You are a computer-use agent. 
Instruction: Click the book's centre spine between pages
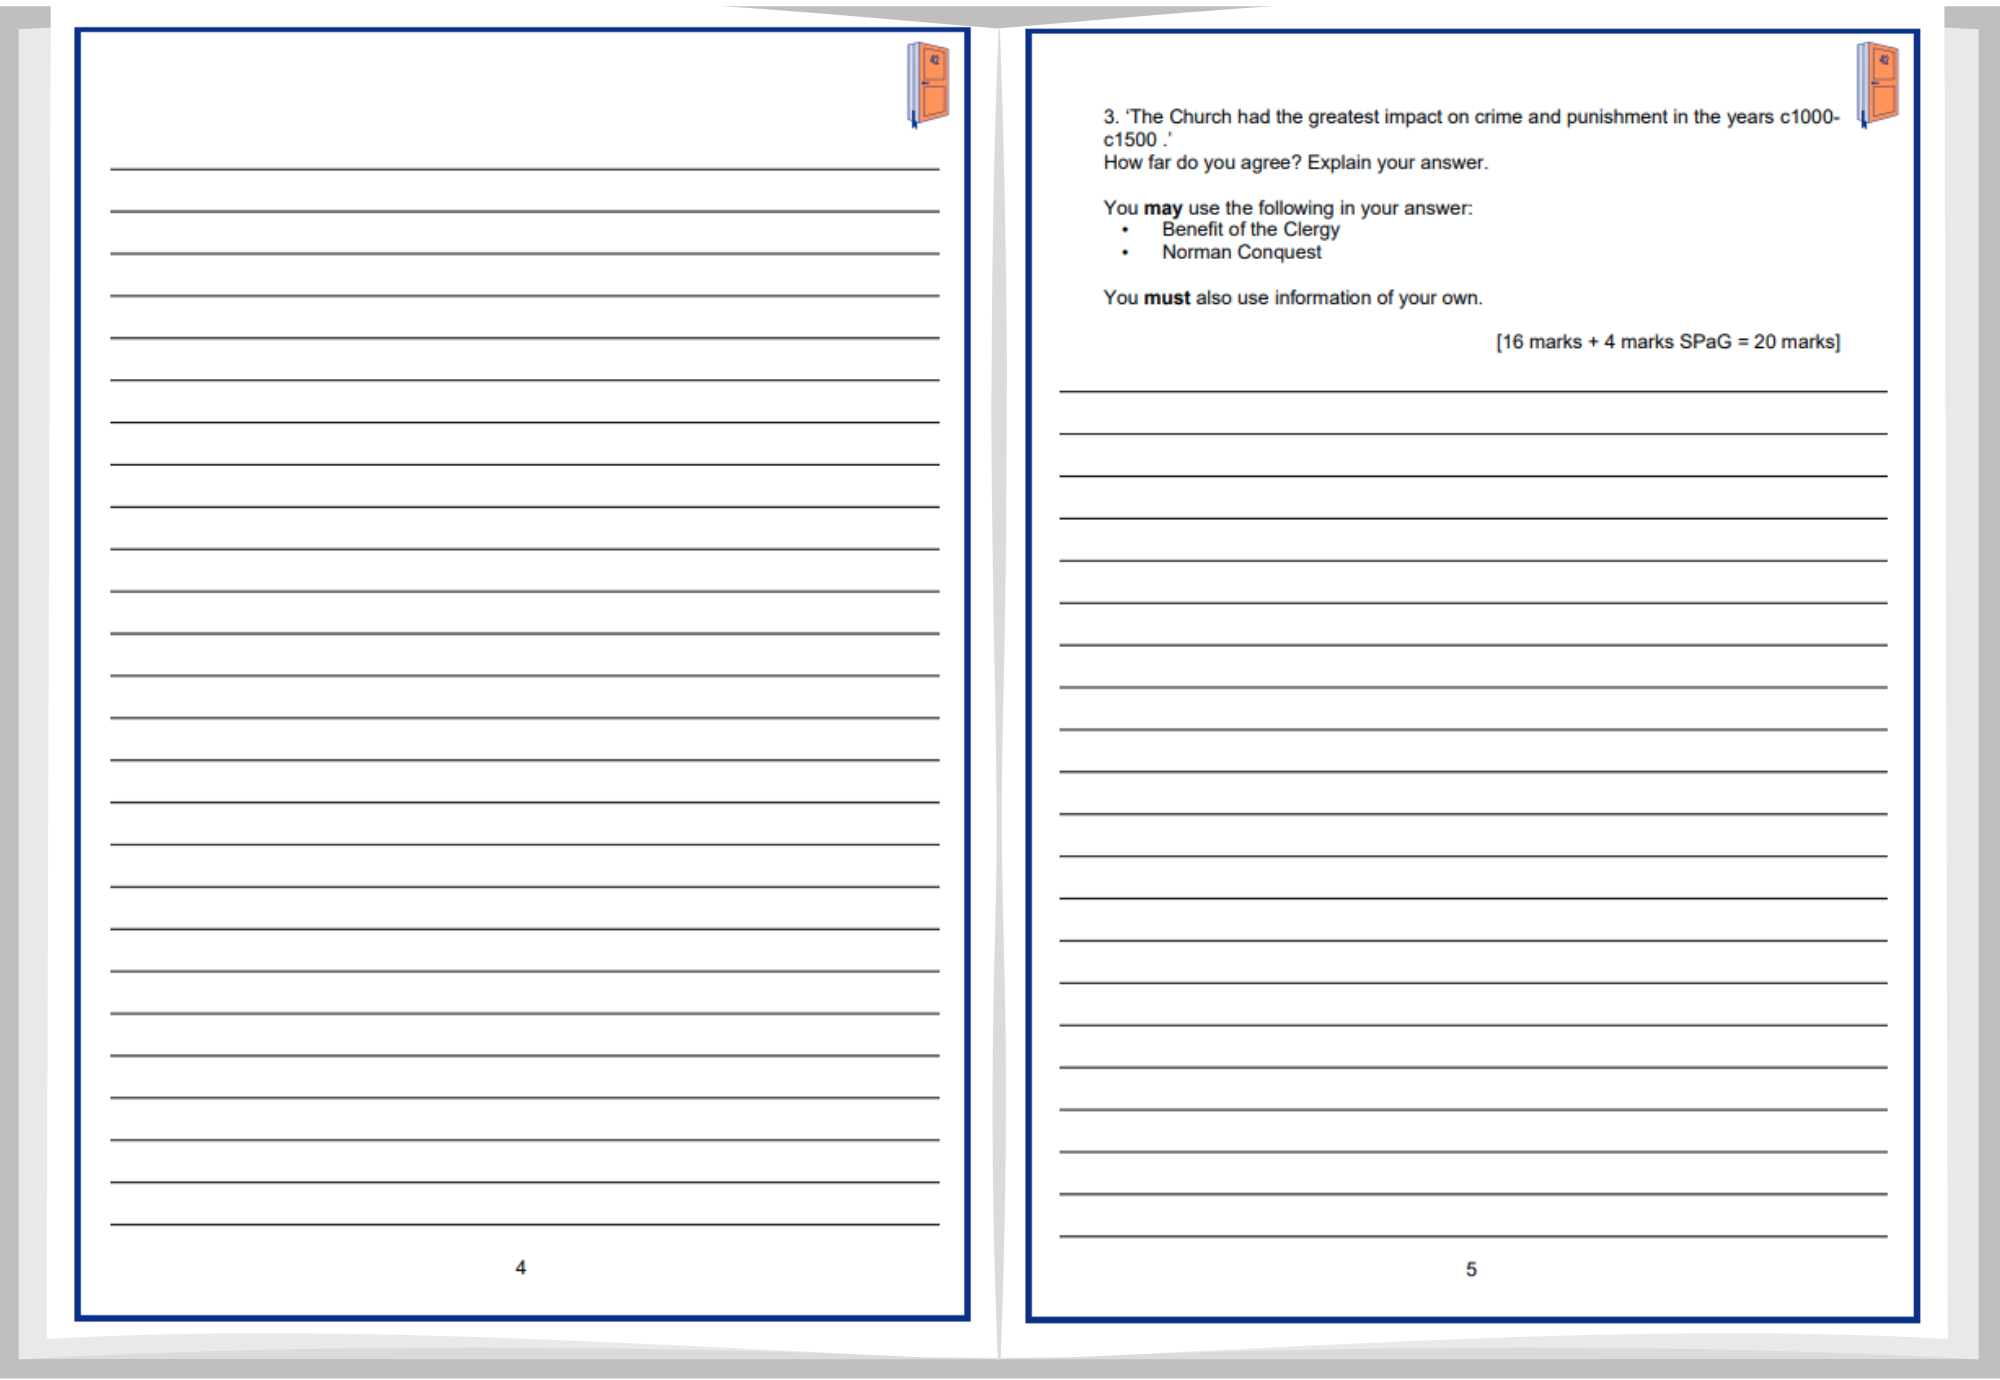(999, 690)
